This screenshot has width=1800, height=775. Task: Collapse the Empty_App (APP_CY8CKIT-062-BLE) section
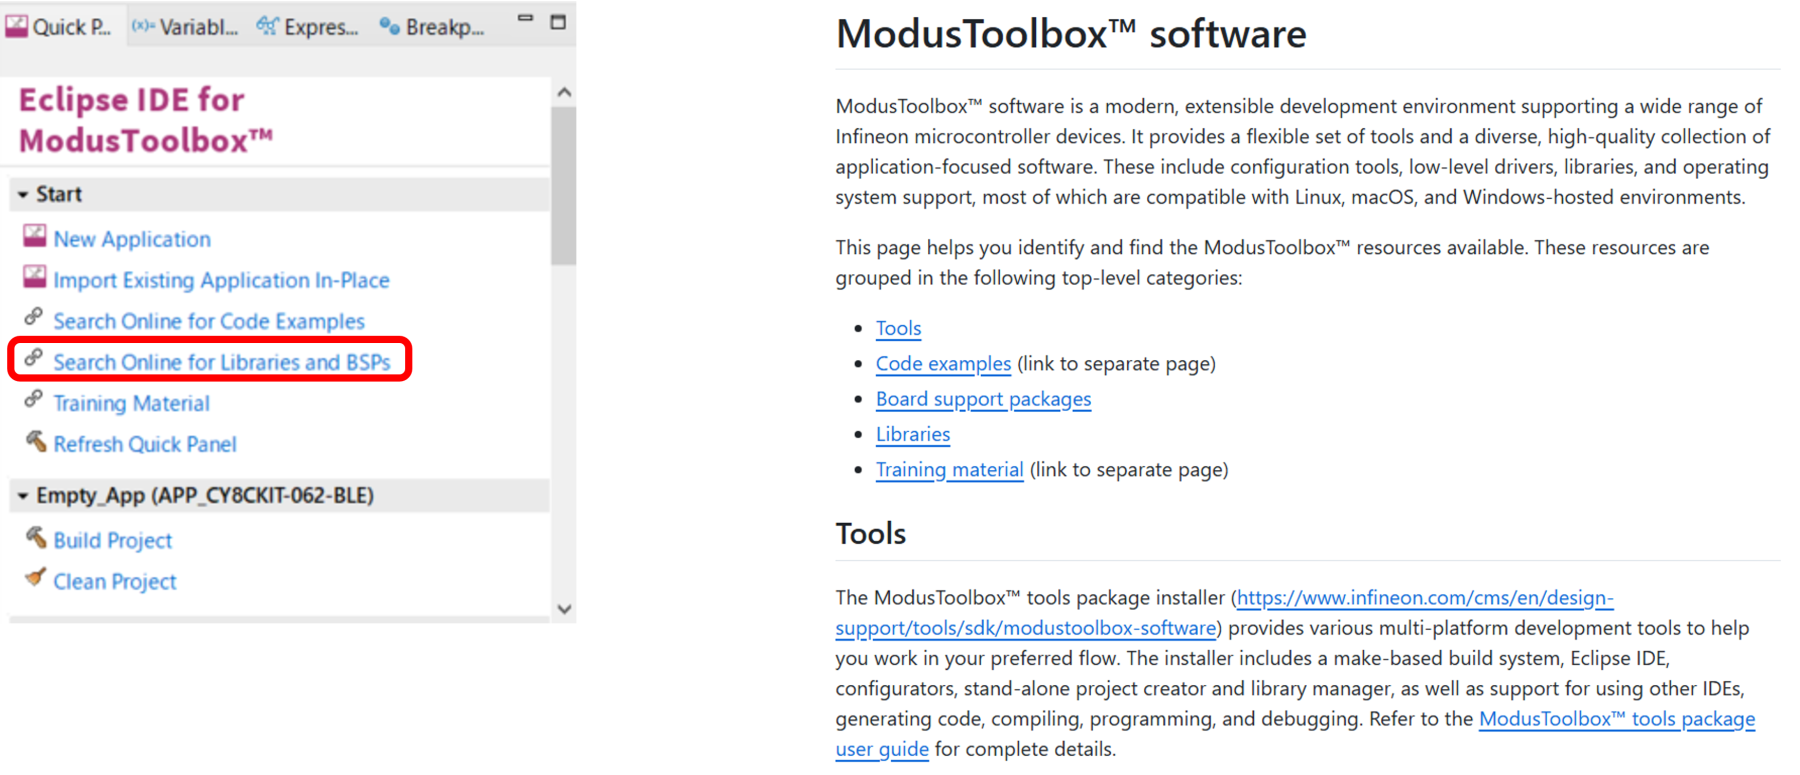(x=23, y=496)
